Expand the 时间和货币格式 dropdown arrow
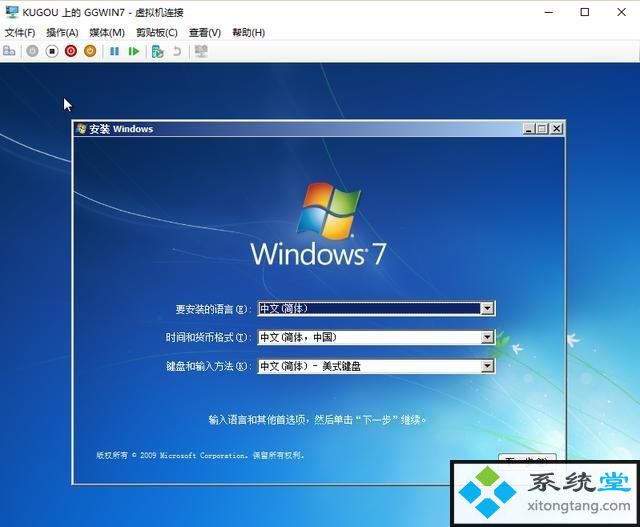640x527 pixels. click(x=487, y=338)
